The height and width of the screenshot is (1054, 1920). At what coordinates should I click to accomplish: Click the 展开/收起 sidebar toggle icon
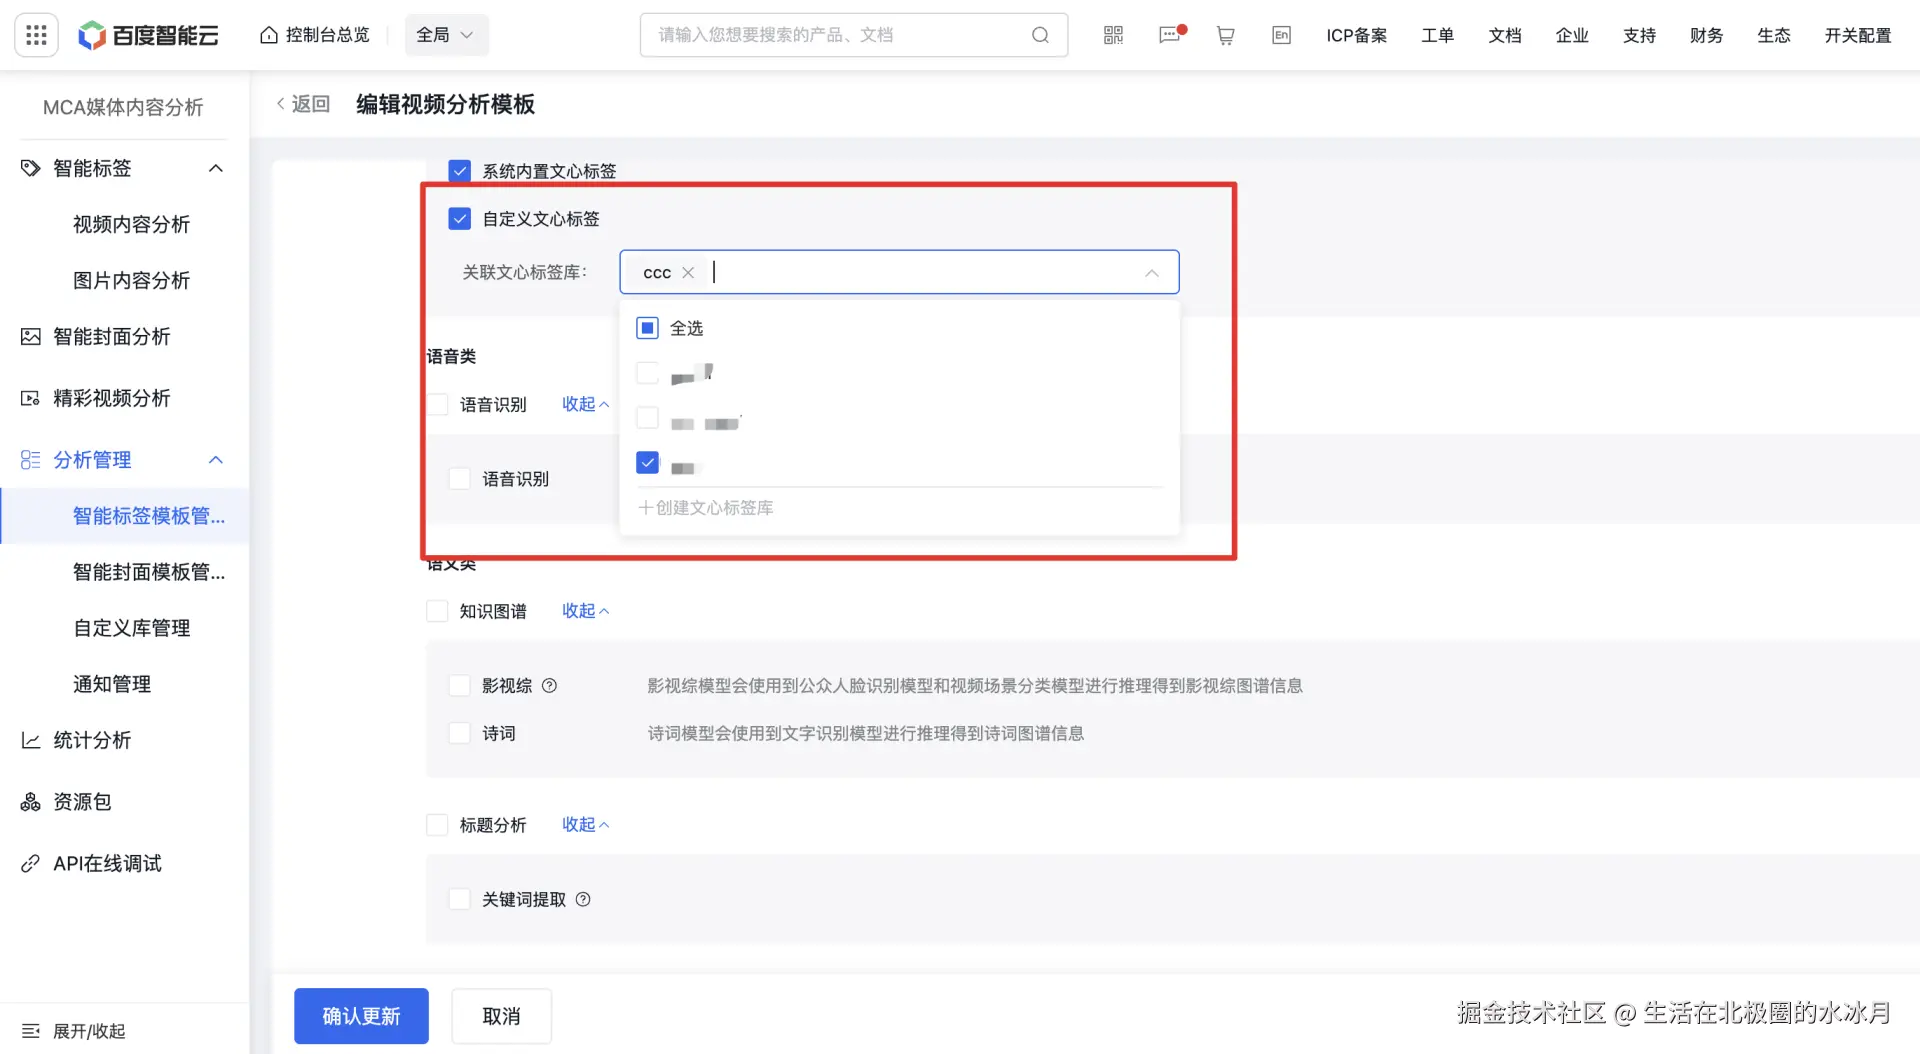tap(31, 1031)
